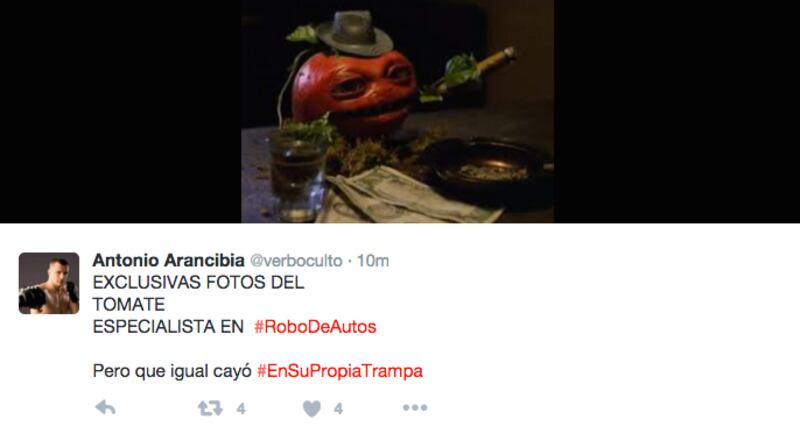
Task: Like the tweet with the heart icon
Action: [312, 408]
